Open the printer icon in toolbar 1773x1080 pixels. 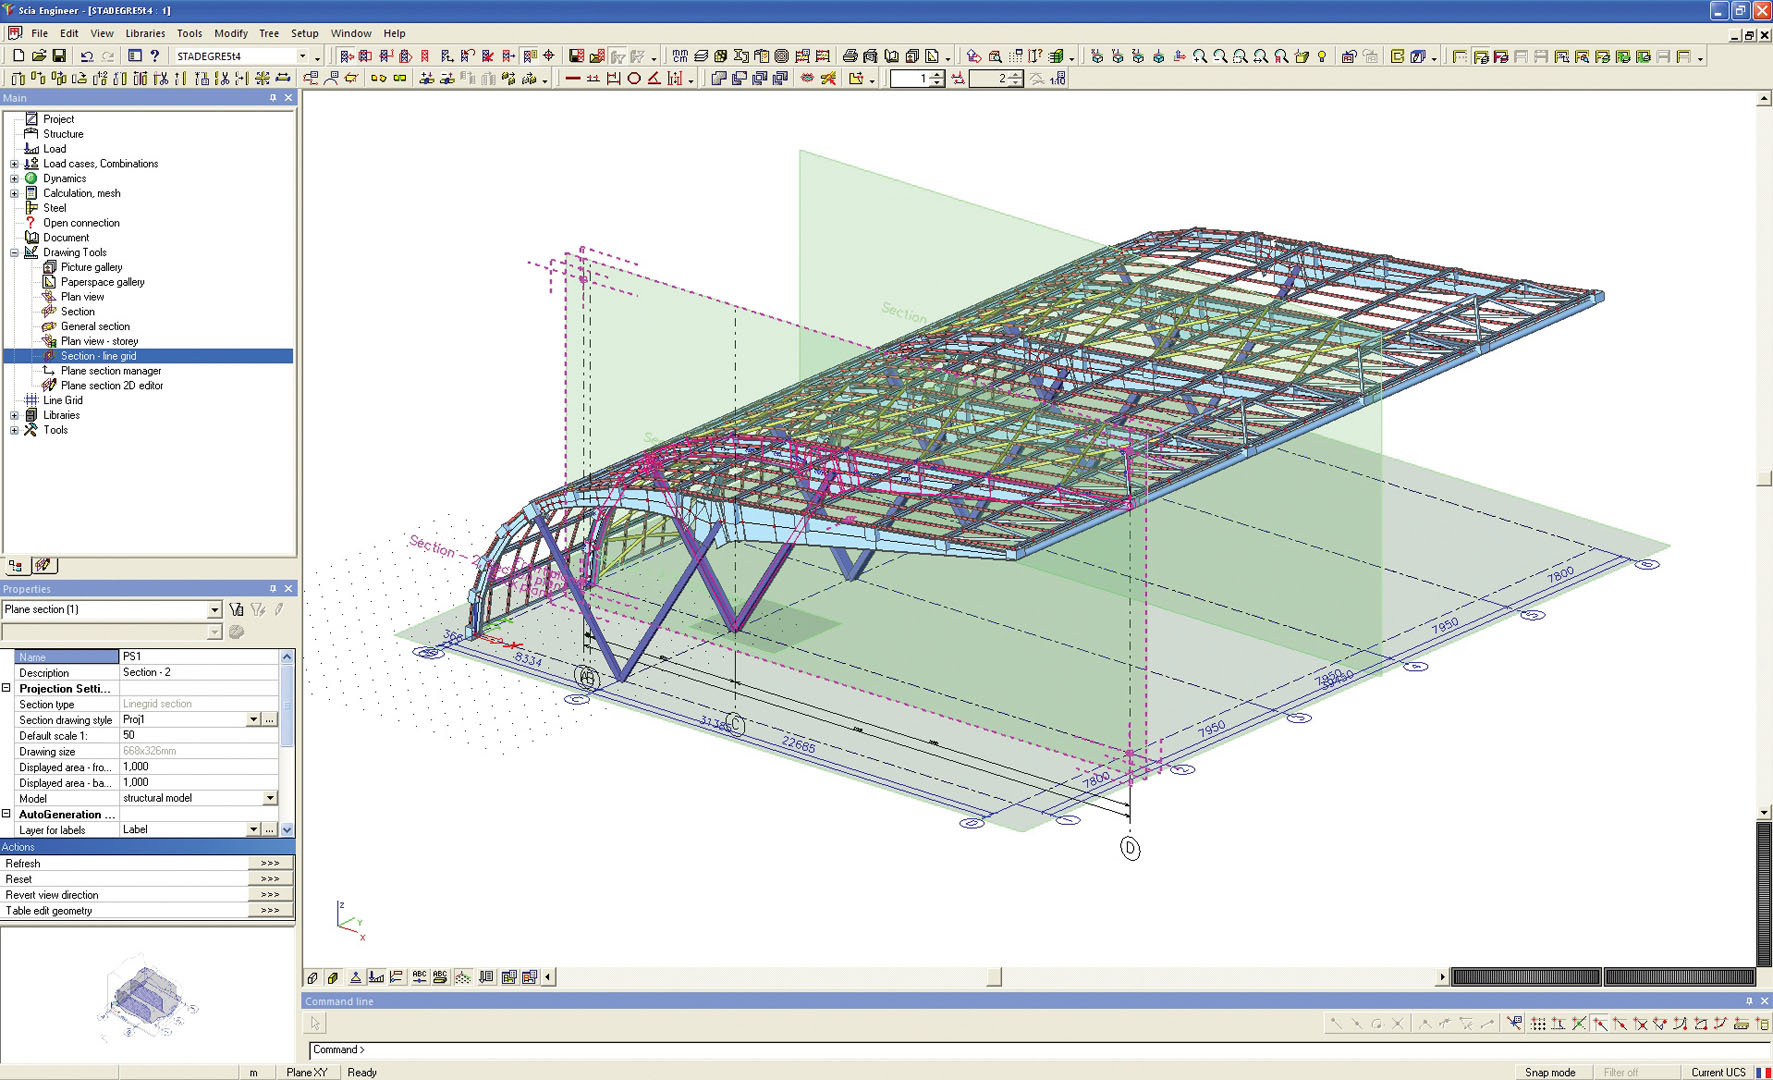(x=849, y=56)
